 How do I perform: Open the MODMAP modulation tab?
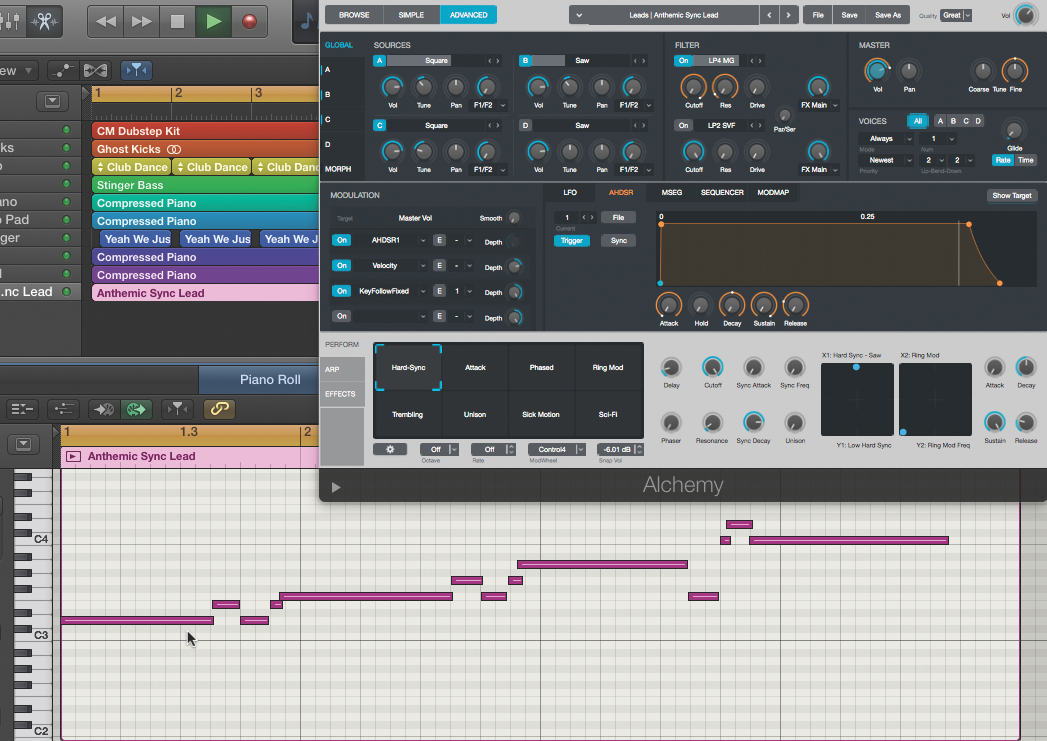point(773,193)
